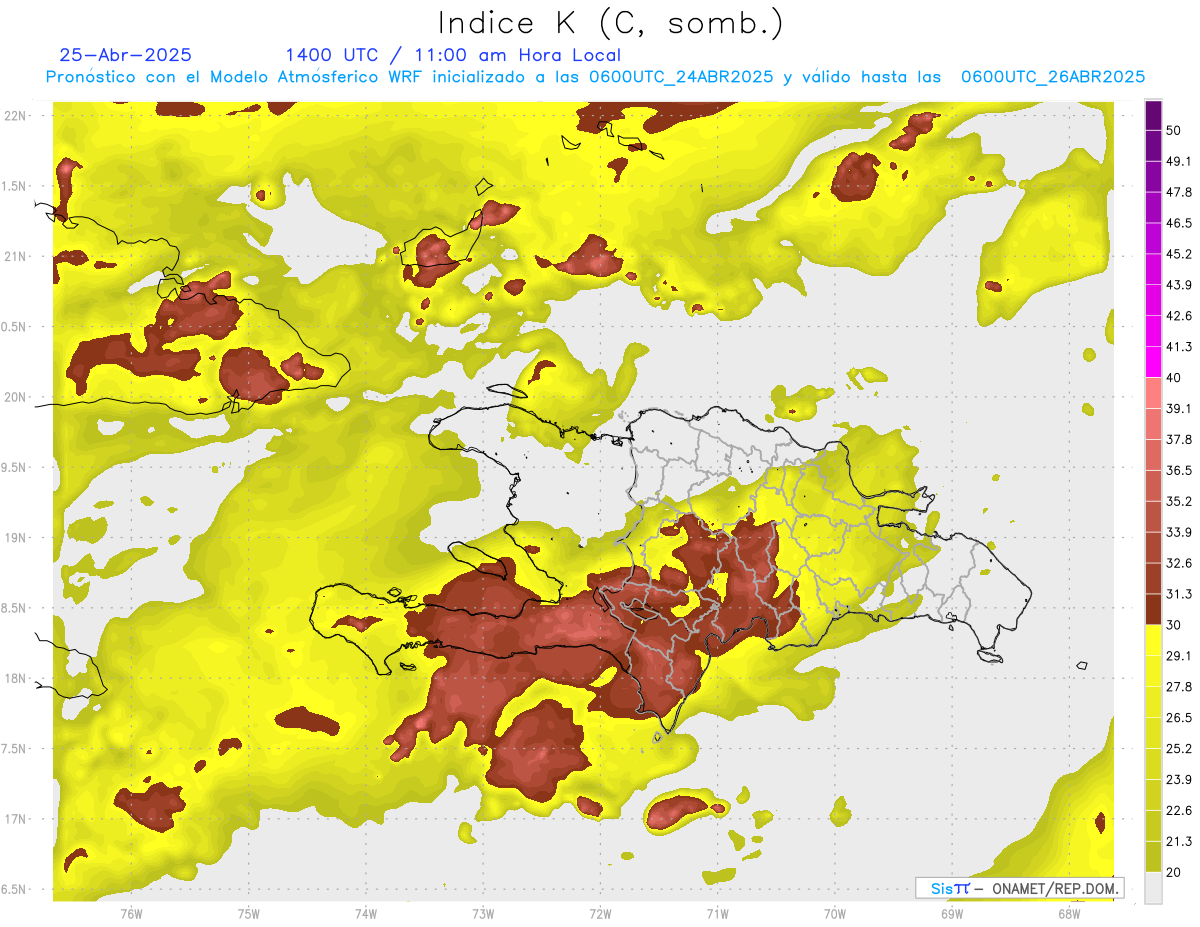Pick the gray colorbar segment below 20
The height and width of the screenshot is (927, 1200).
coord(1153,888)
